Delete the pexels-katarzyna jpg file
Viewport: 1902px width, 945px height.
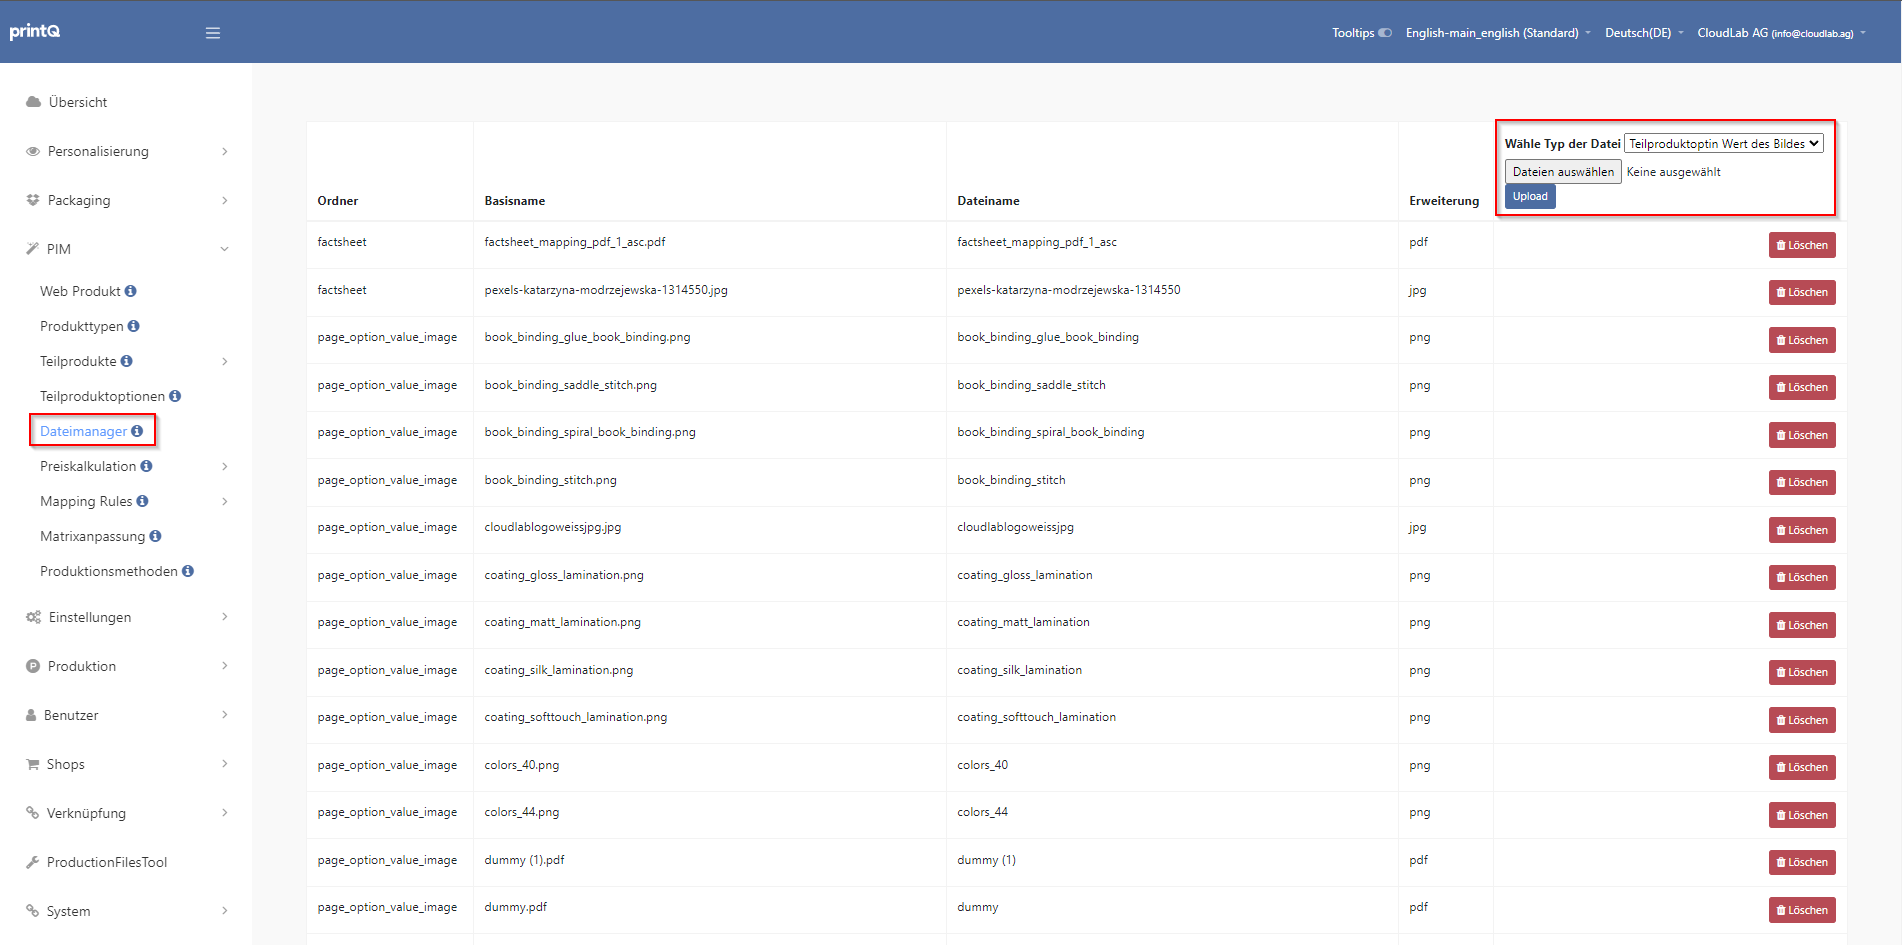click(1802, 292)
